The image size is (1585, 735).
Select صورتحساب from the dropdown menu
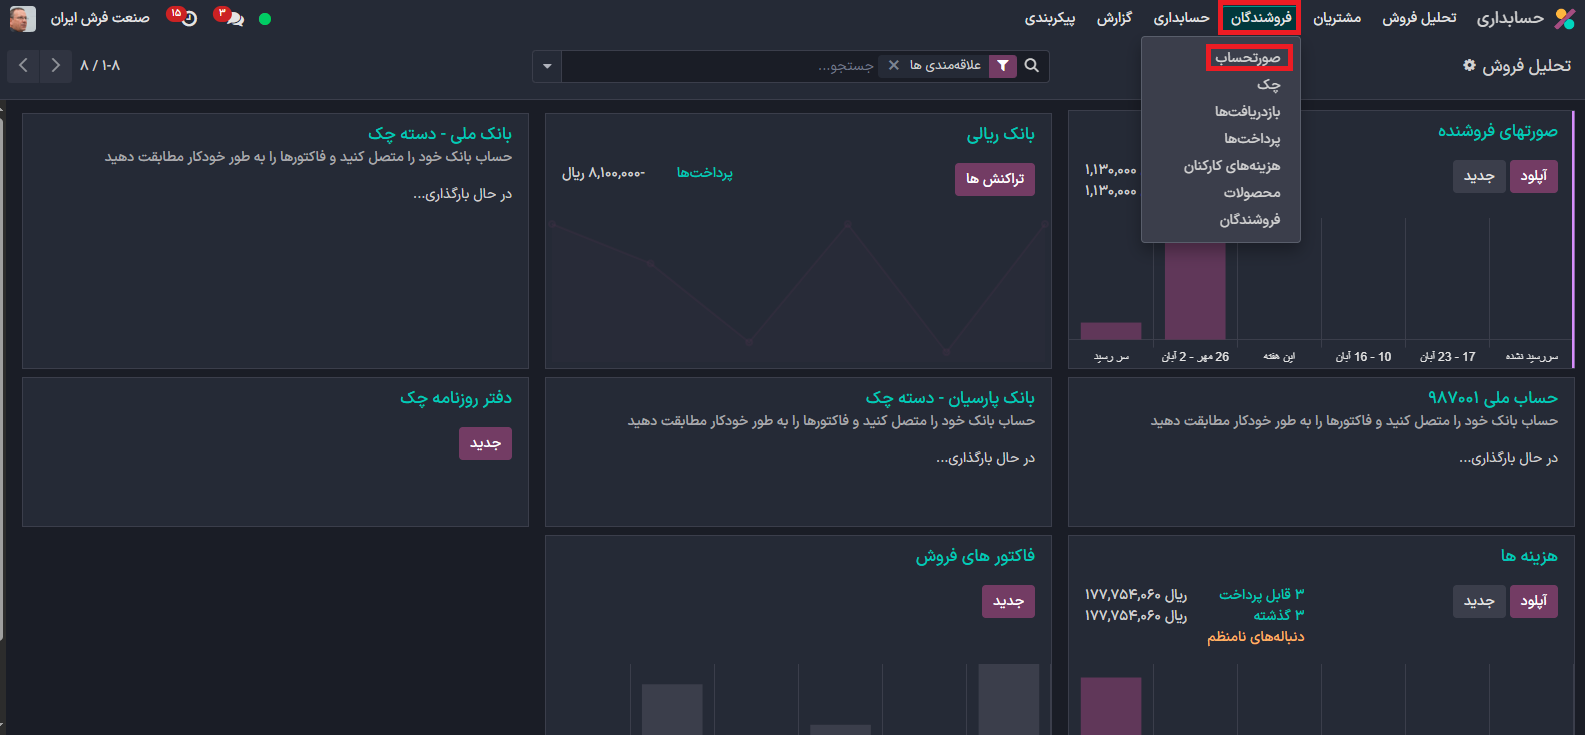click(1247, 58)
